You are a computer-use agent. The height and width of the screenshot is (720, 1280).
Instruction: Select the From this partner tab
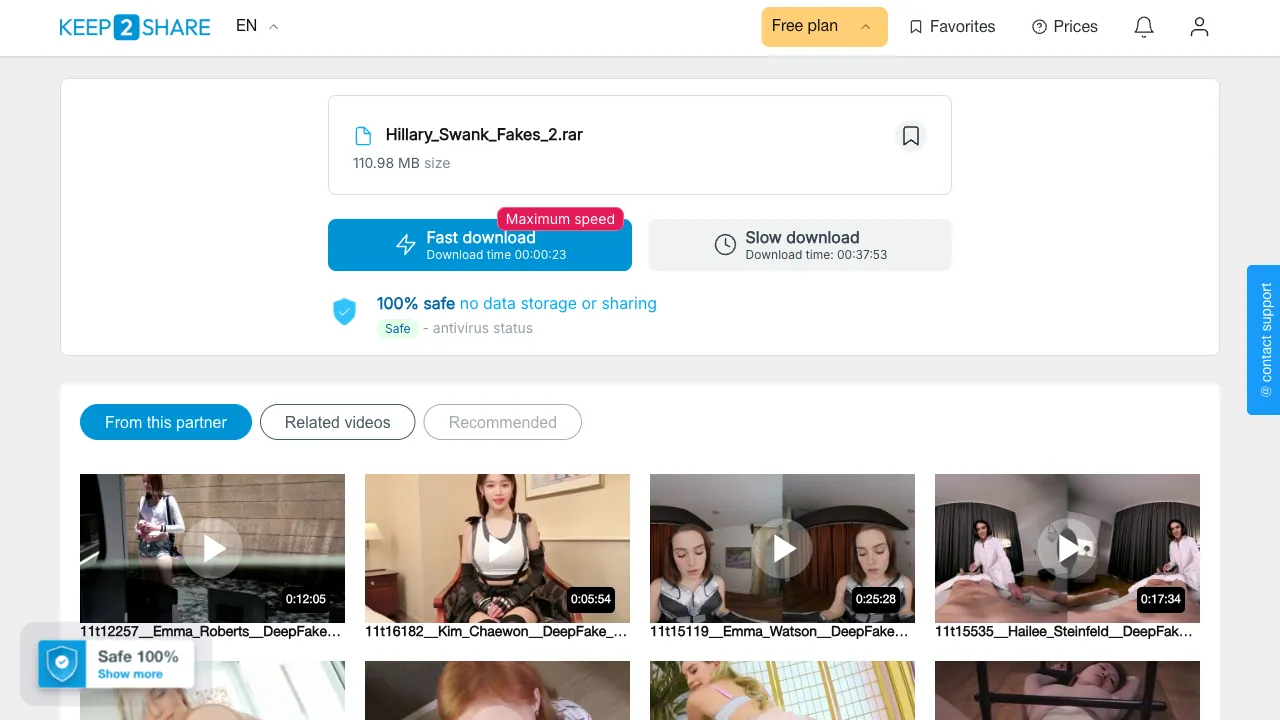[x=166, y=422]
